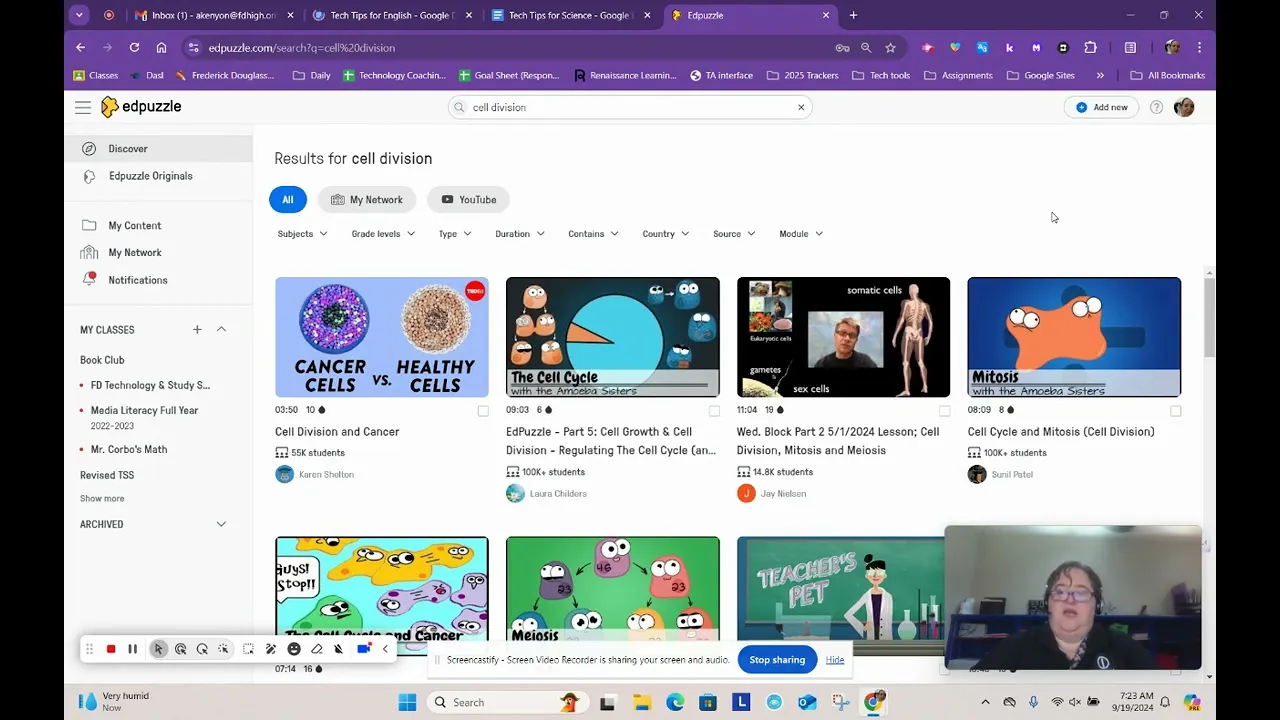Check the Cell Cycle and Mitosis checkbox

click(1175, 411)
